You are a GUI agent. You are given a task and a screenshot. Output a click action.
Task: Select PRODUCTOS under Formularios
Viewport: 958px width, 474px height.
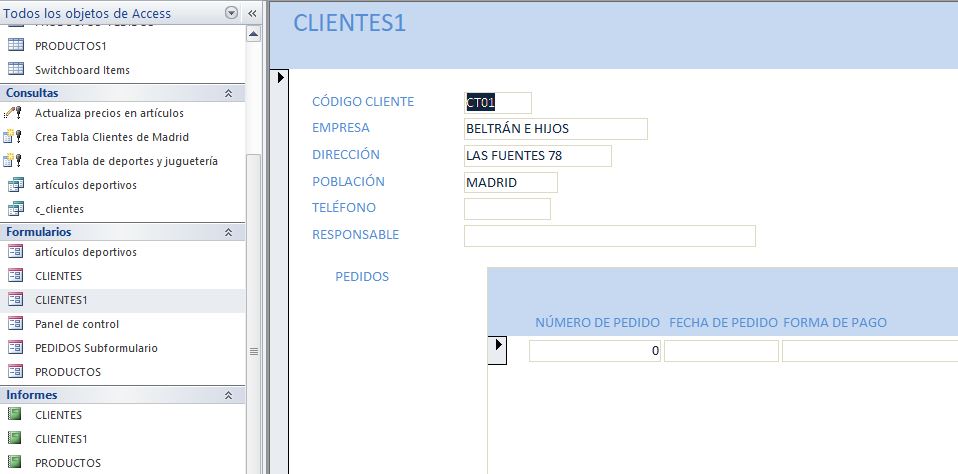pyautogui.click(x=68, y=371)
